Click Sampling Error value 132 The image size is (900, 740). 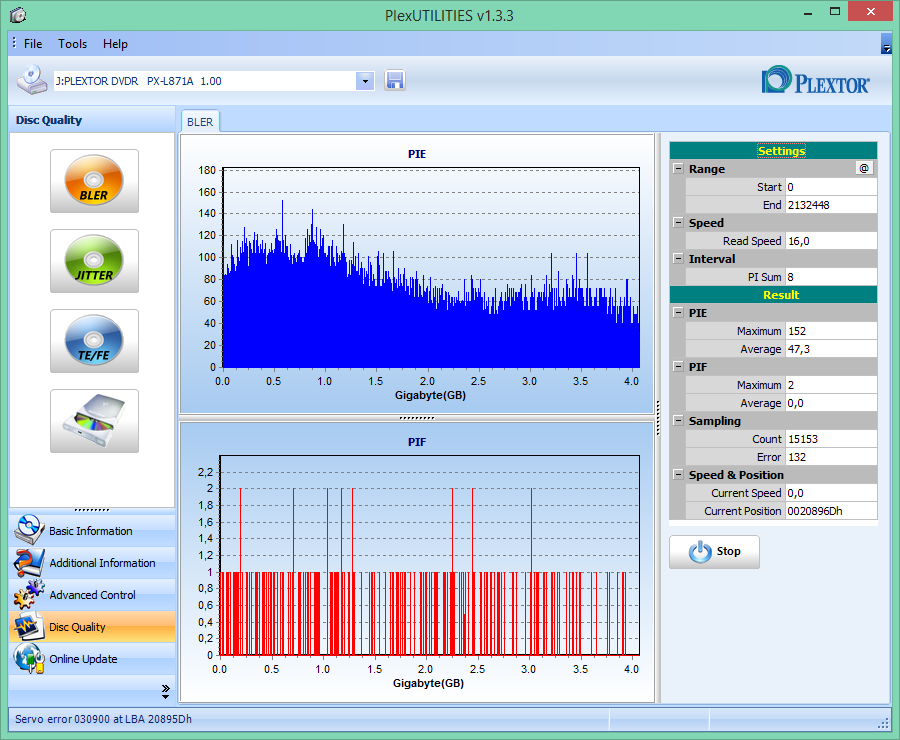(x=831, y=457)
